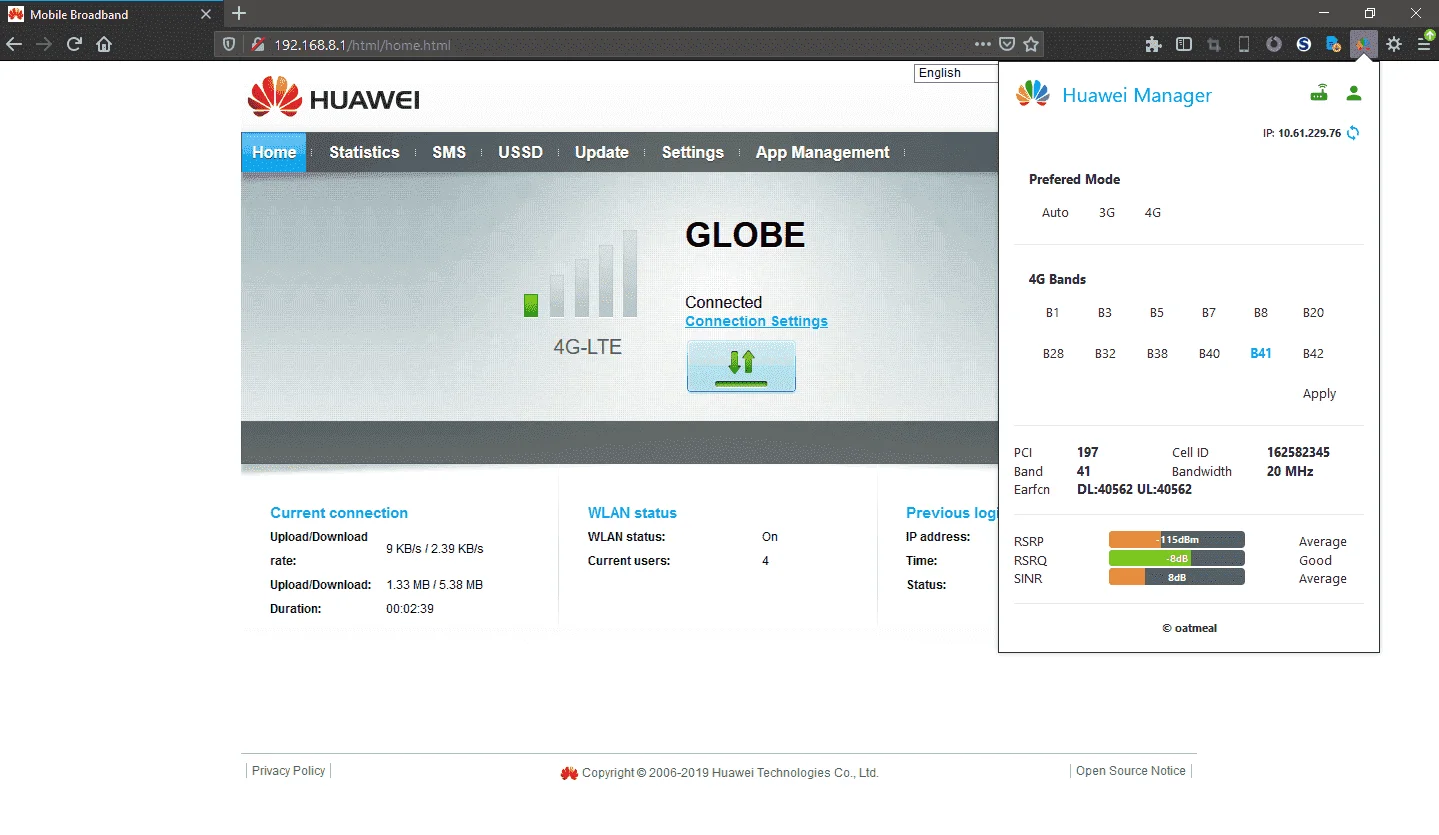Image resolution: width=1439 pixels, height=835 pixels.
Task: Toggle responsive mobile view icon
Action: [1244, 44]
